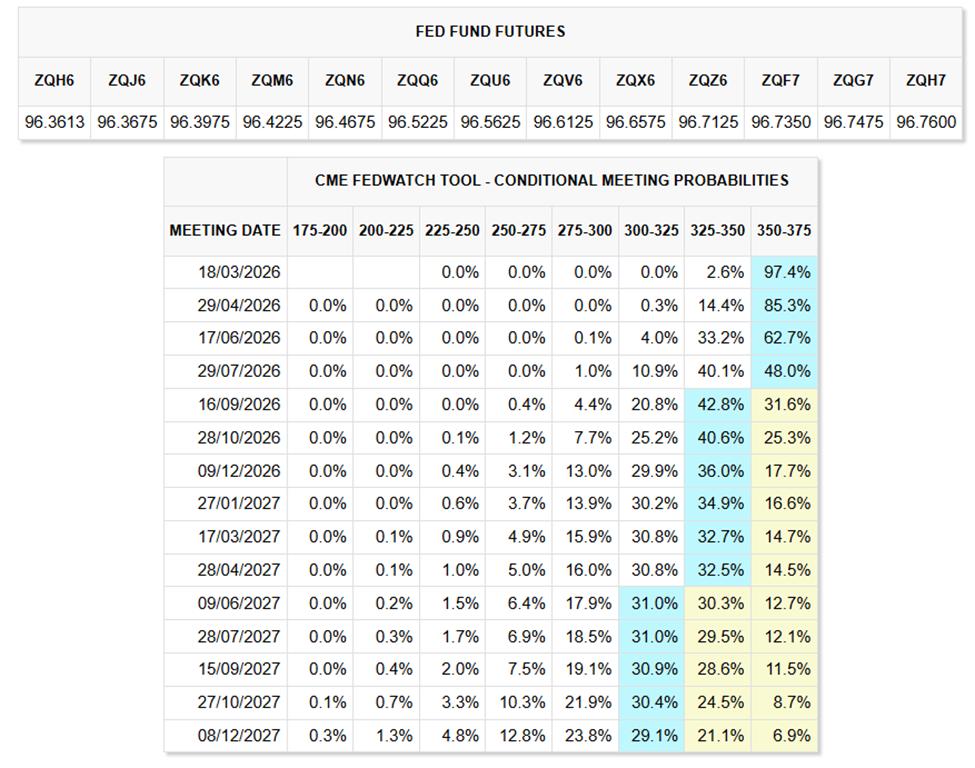Click the ZQH6 futures column header

coord(53,80)
